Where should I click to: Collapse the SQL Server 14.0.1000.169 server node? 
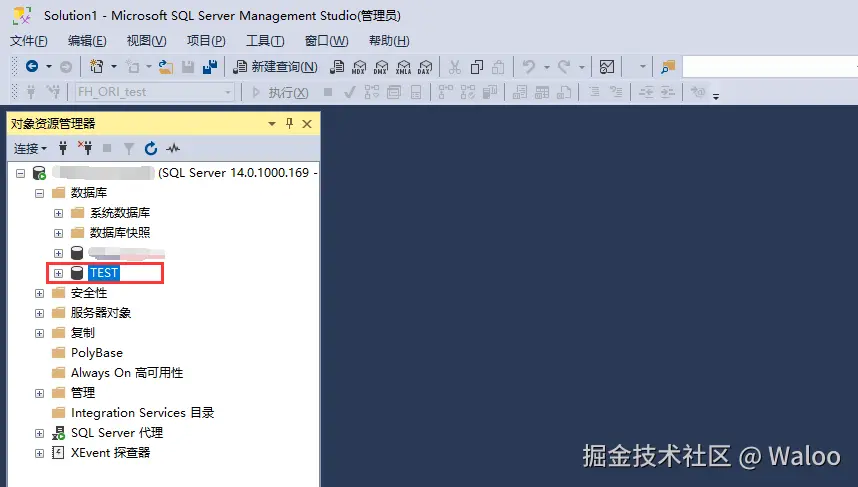pos(20,173)
